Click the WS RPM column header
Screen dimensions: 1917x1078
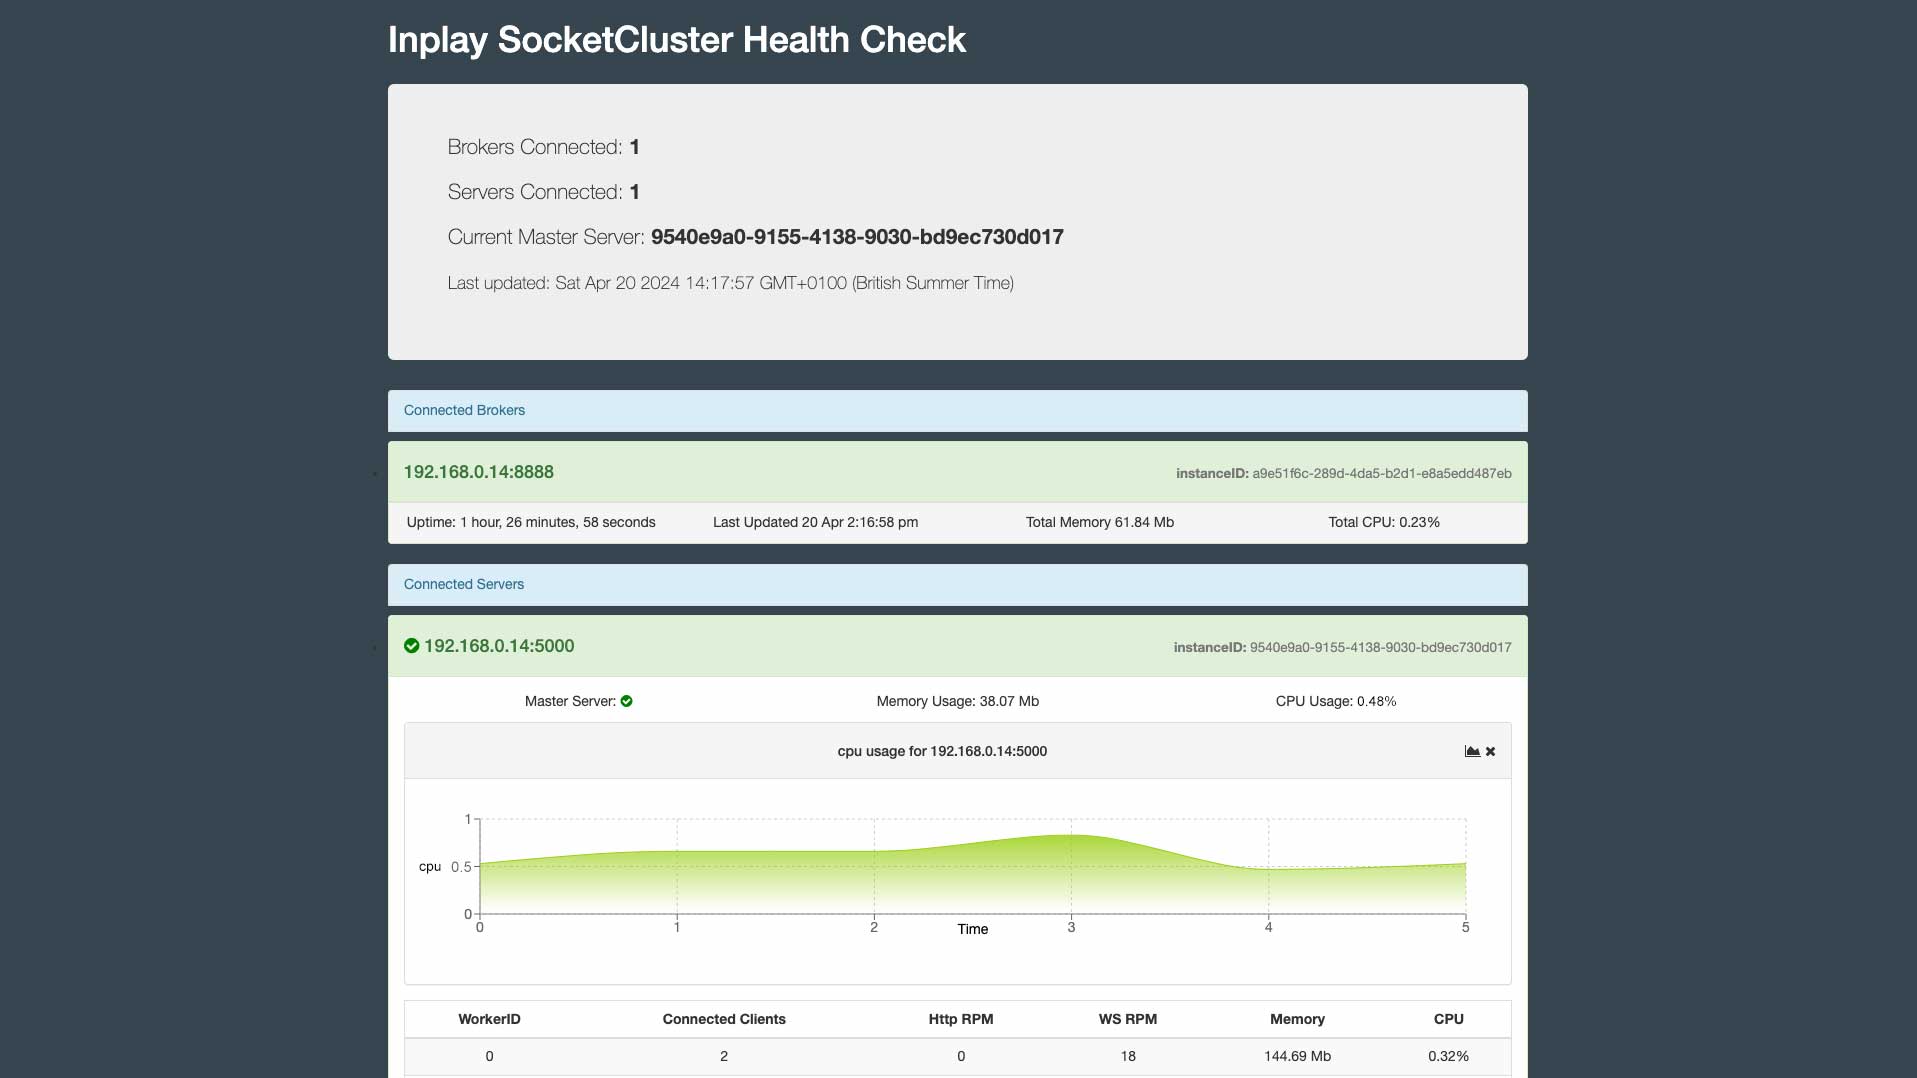tap(1128, 1019)
